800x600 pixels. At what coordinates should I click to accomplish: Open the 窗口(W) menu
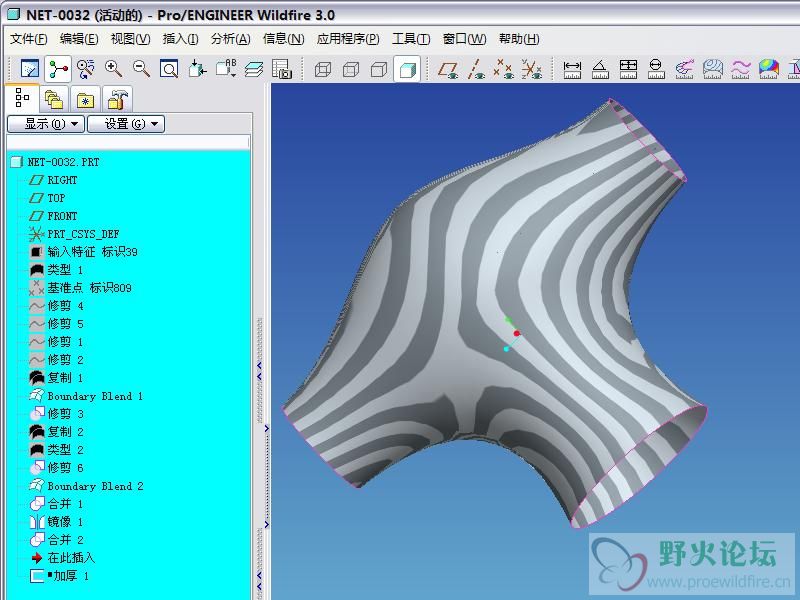point(464,39)
